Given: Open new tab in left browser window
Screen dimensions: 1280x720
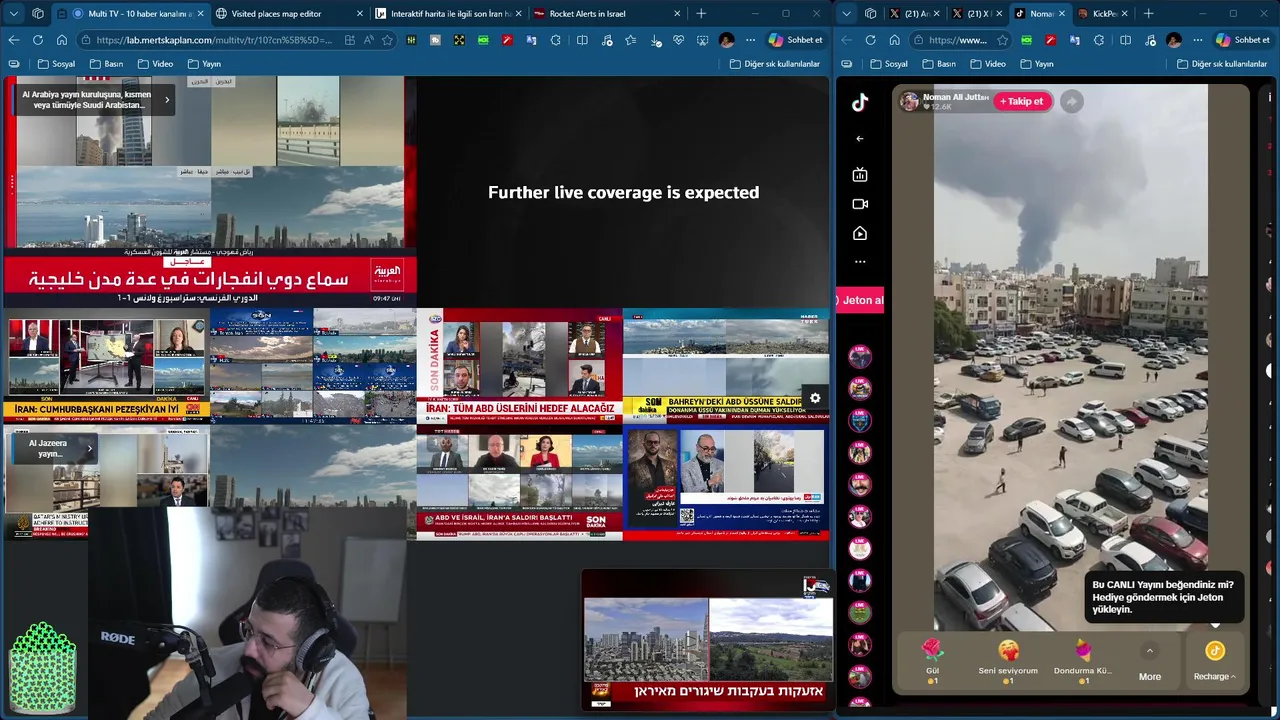Looking at the screenshot, I should [x=701, y=14].
